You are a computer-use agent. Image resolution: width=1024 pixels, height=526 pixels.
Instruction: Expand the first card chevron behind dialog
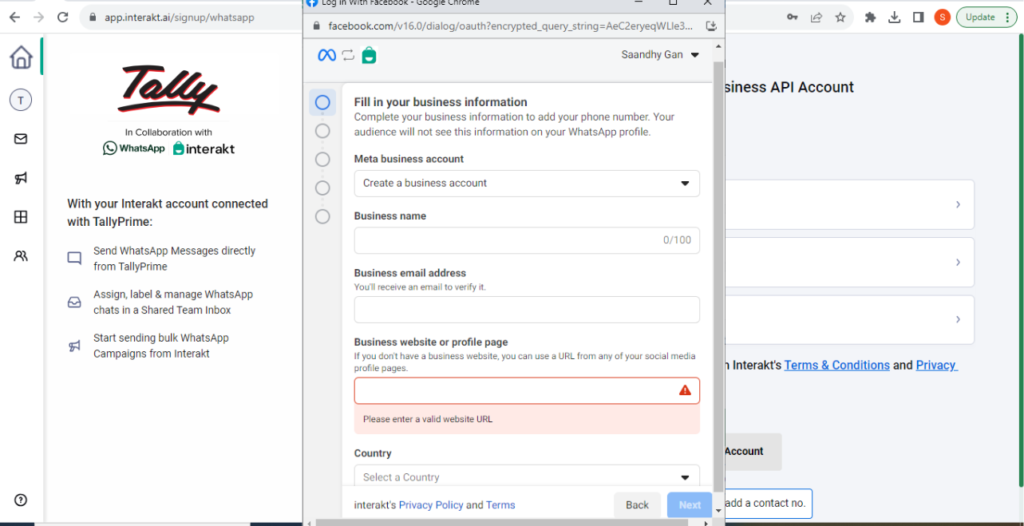coord(958,205)
